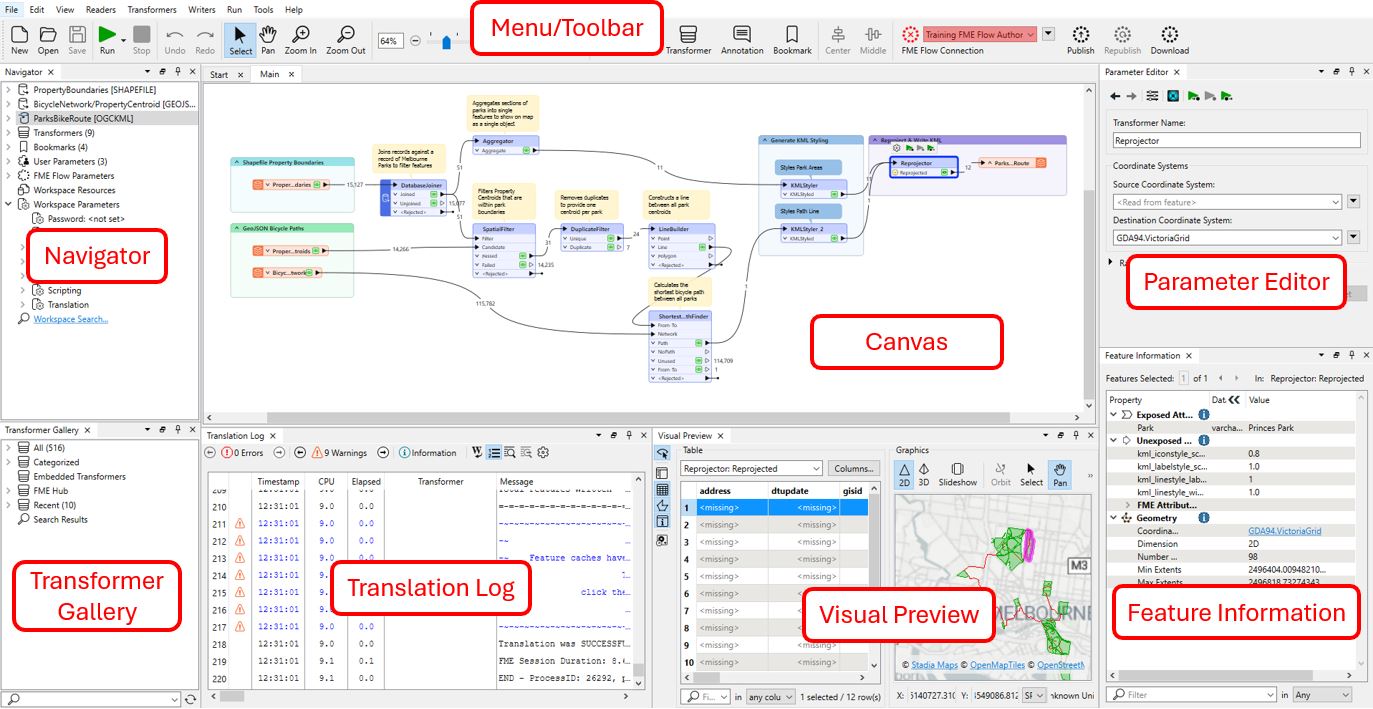Expand the Bookmarks (4) node in Navigator
Image resolution: width=1373 pixels, height=709 pixels.
click(x=9, y=147)
